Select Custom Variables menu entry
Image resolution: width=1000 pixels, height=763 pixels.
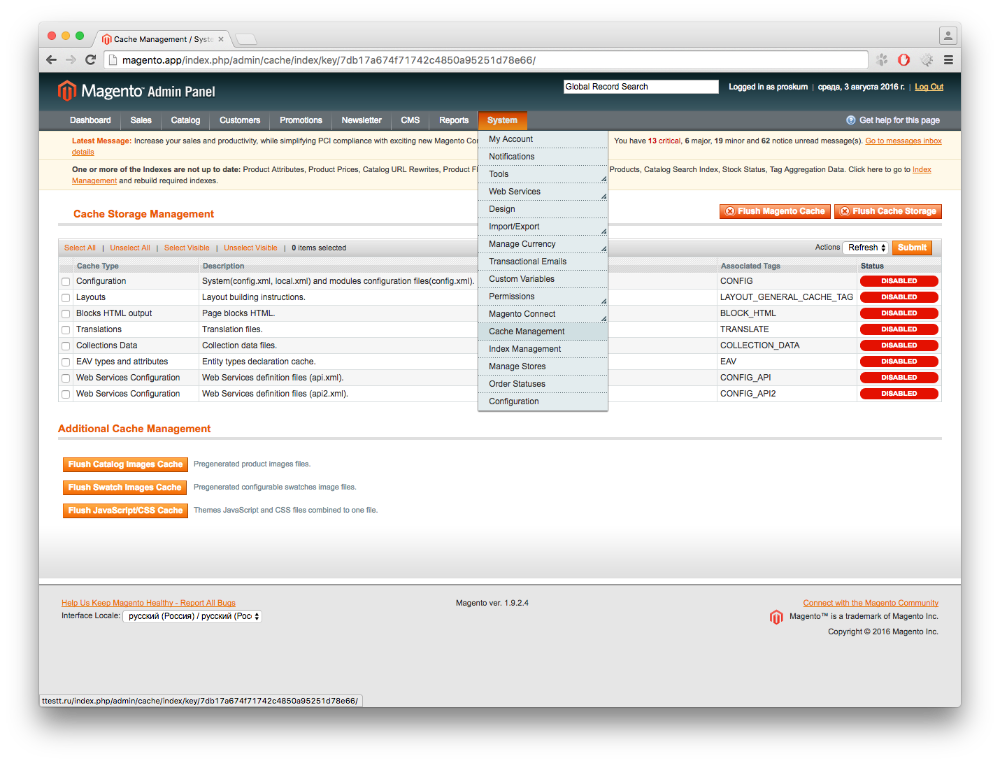pos(543,279)
